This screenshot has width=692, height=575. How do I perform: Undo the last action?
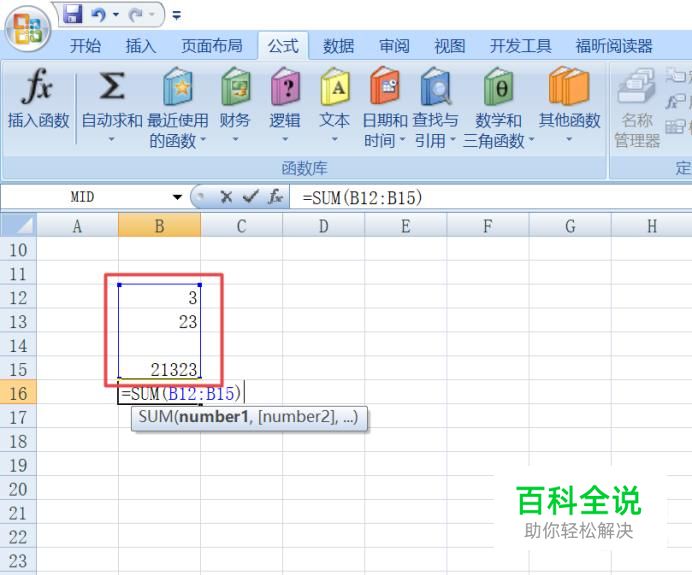point(98,15)
